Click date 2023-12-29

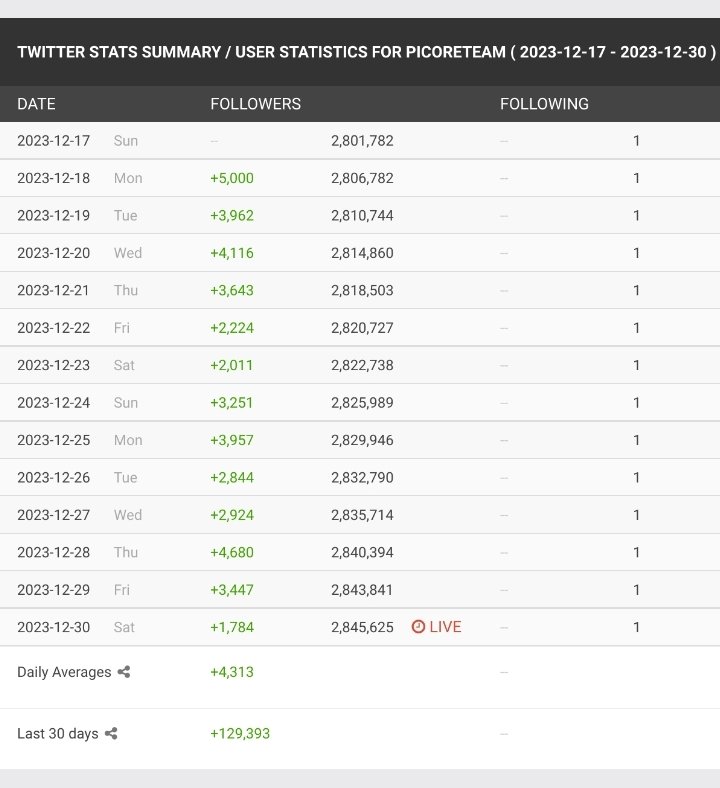(x=53, y=590)
